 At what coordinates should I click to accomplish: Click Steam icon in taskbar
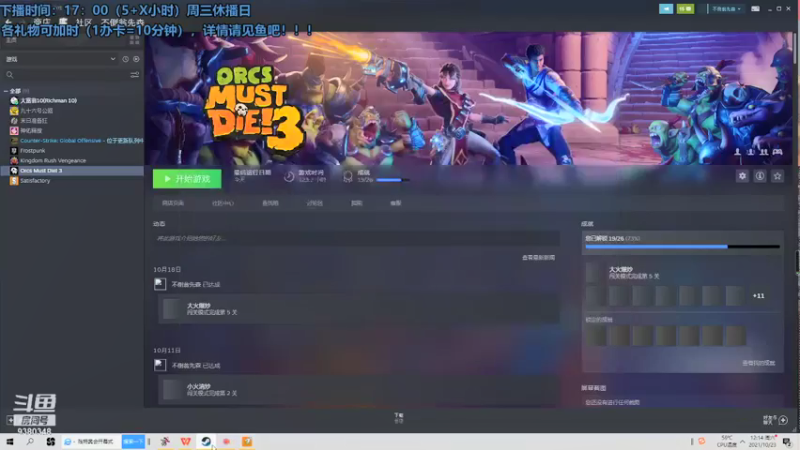tap(206, 441)
